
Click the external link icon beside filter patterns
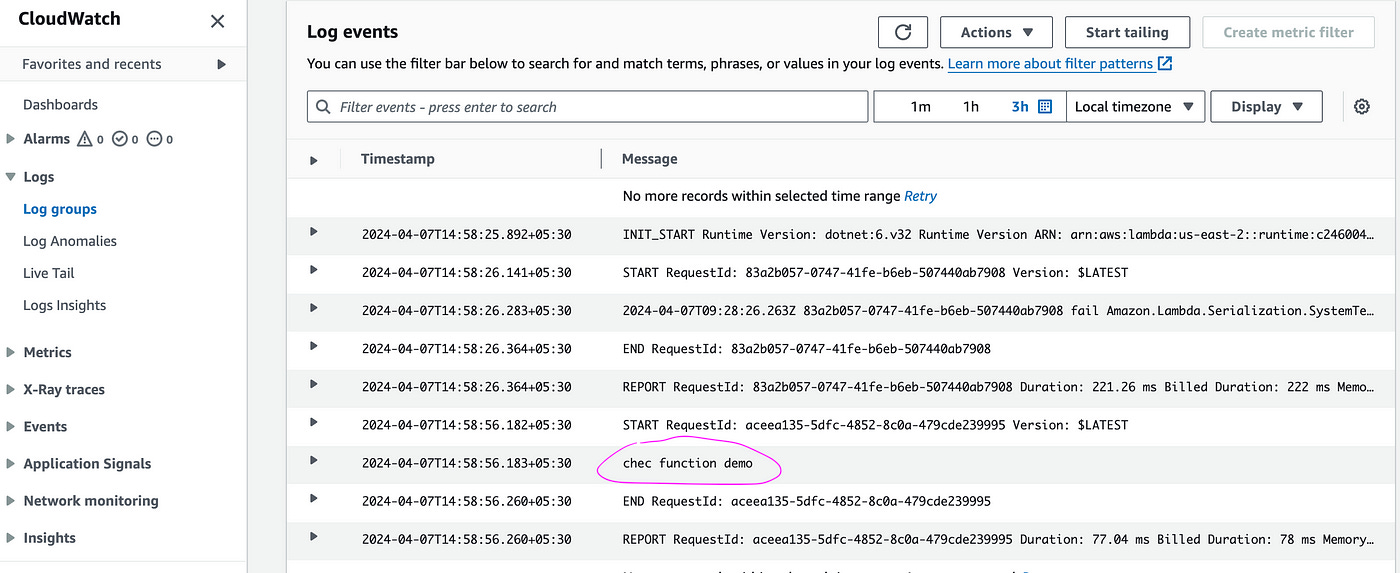click(x=1165, y=63)
